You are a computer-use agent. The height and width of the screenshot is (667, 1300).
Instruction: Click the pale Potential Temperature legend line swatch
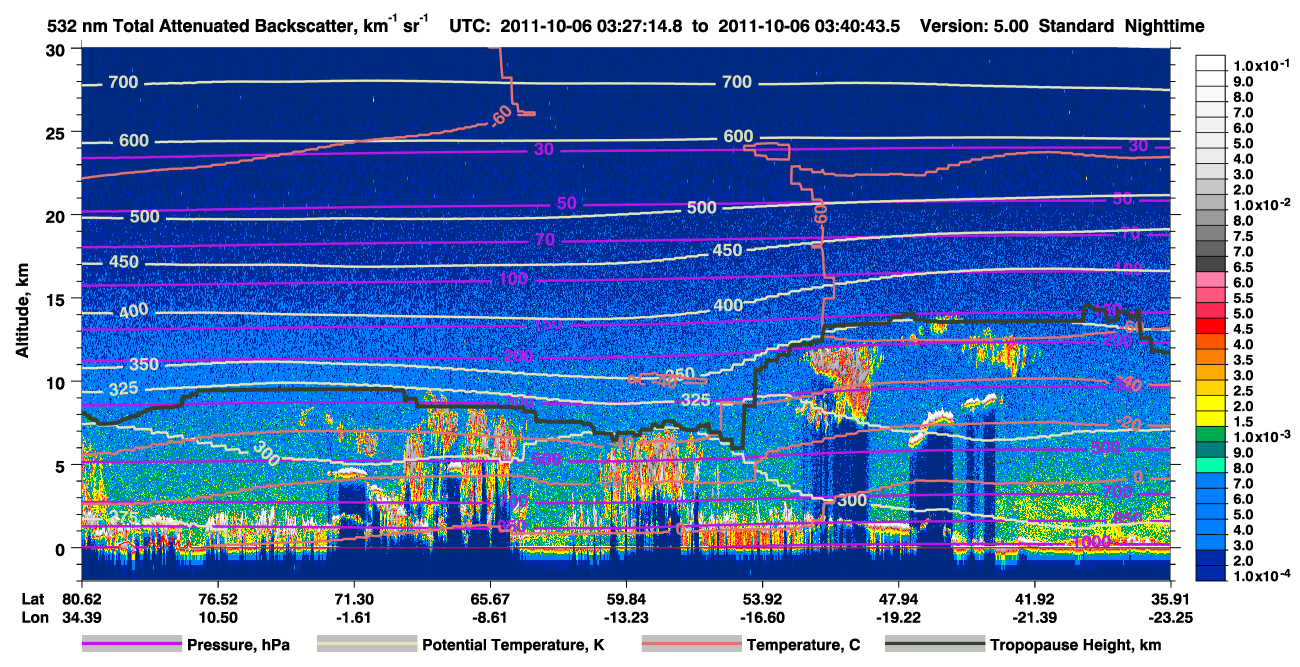click(x=367, y=645)
